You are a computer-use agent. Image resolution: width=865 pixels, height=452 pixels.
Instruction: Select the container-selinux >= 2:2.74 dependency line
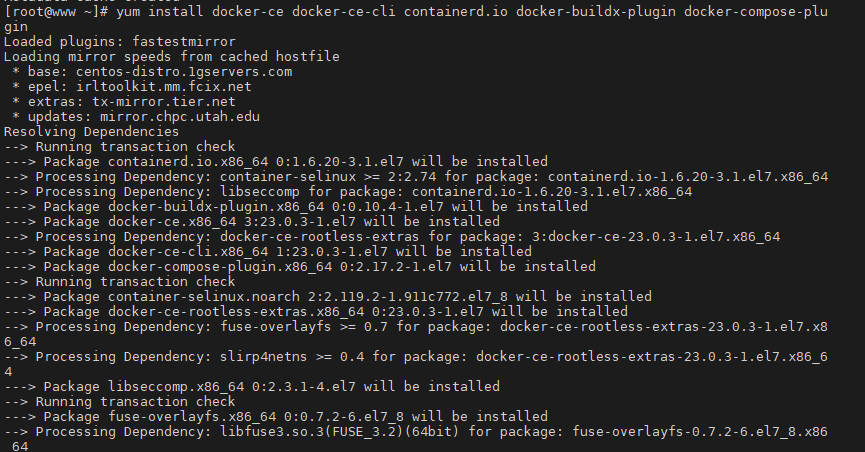[416, 176]
